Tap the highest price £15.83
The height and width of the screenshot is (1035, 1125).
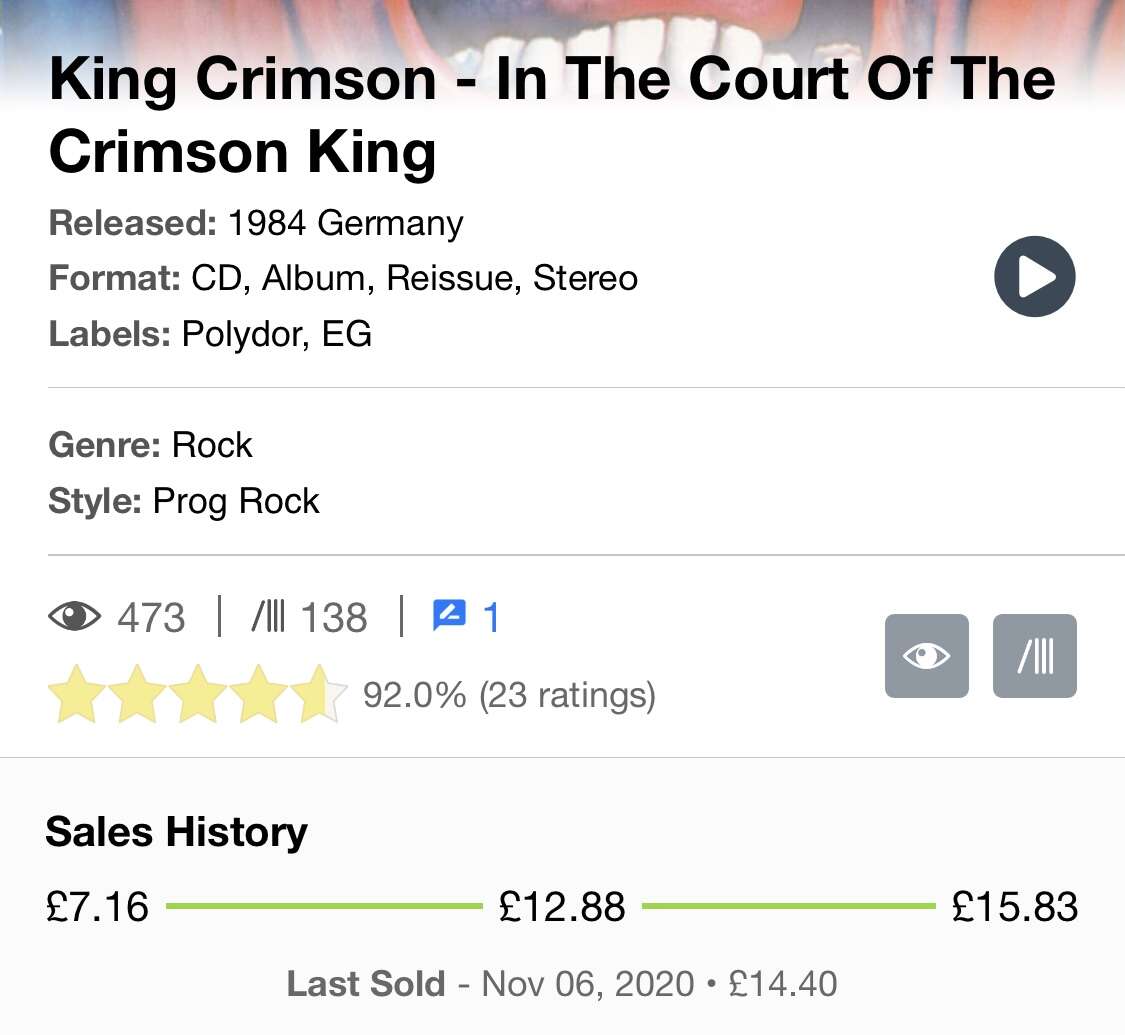1015,906
